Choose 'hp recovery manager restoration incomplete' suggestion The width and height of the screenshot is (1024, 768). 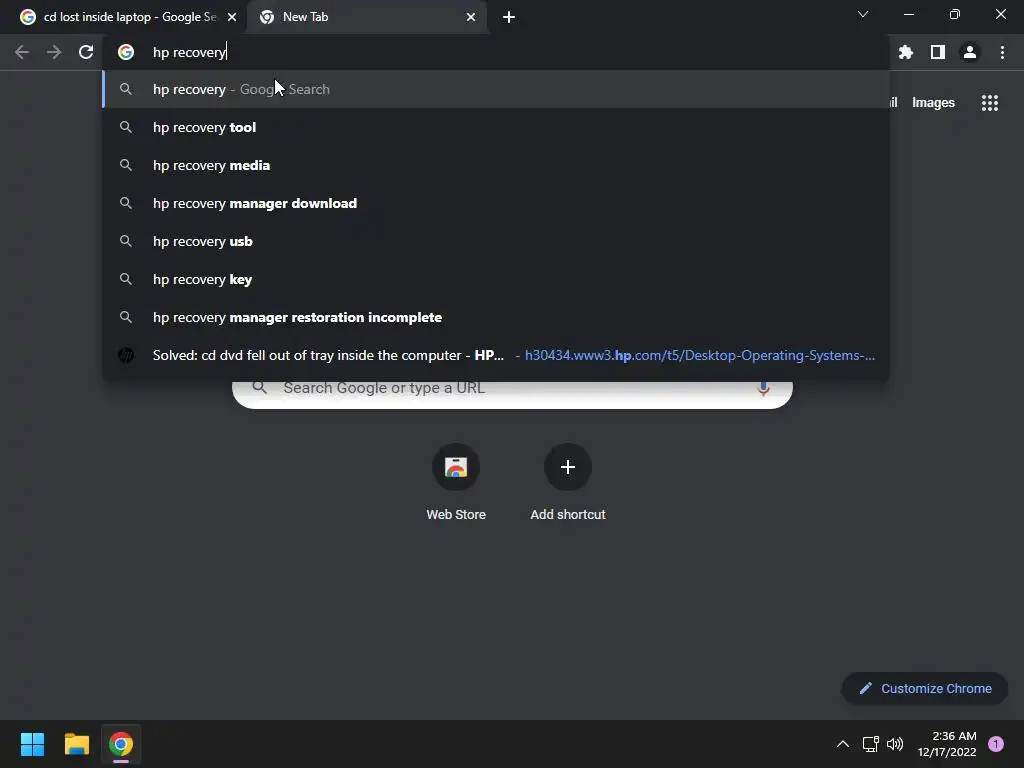[x=496, y=317]
